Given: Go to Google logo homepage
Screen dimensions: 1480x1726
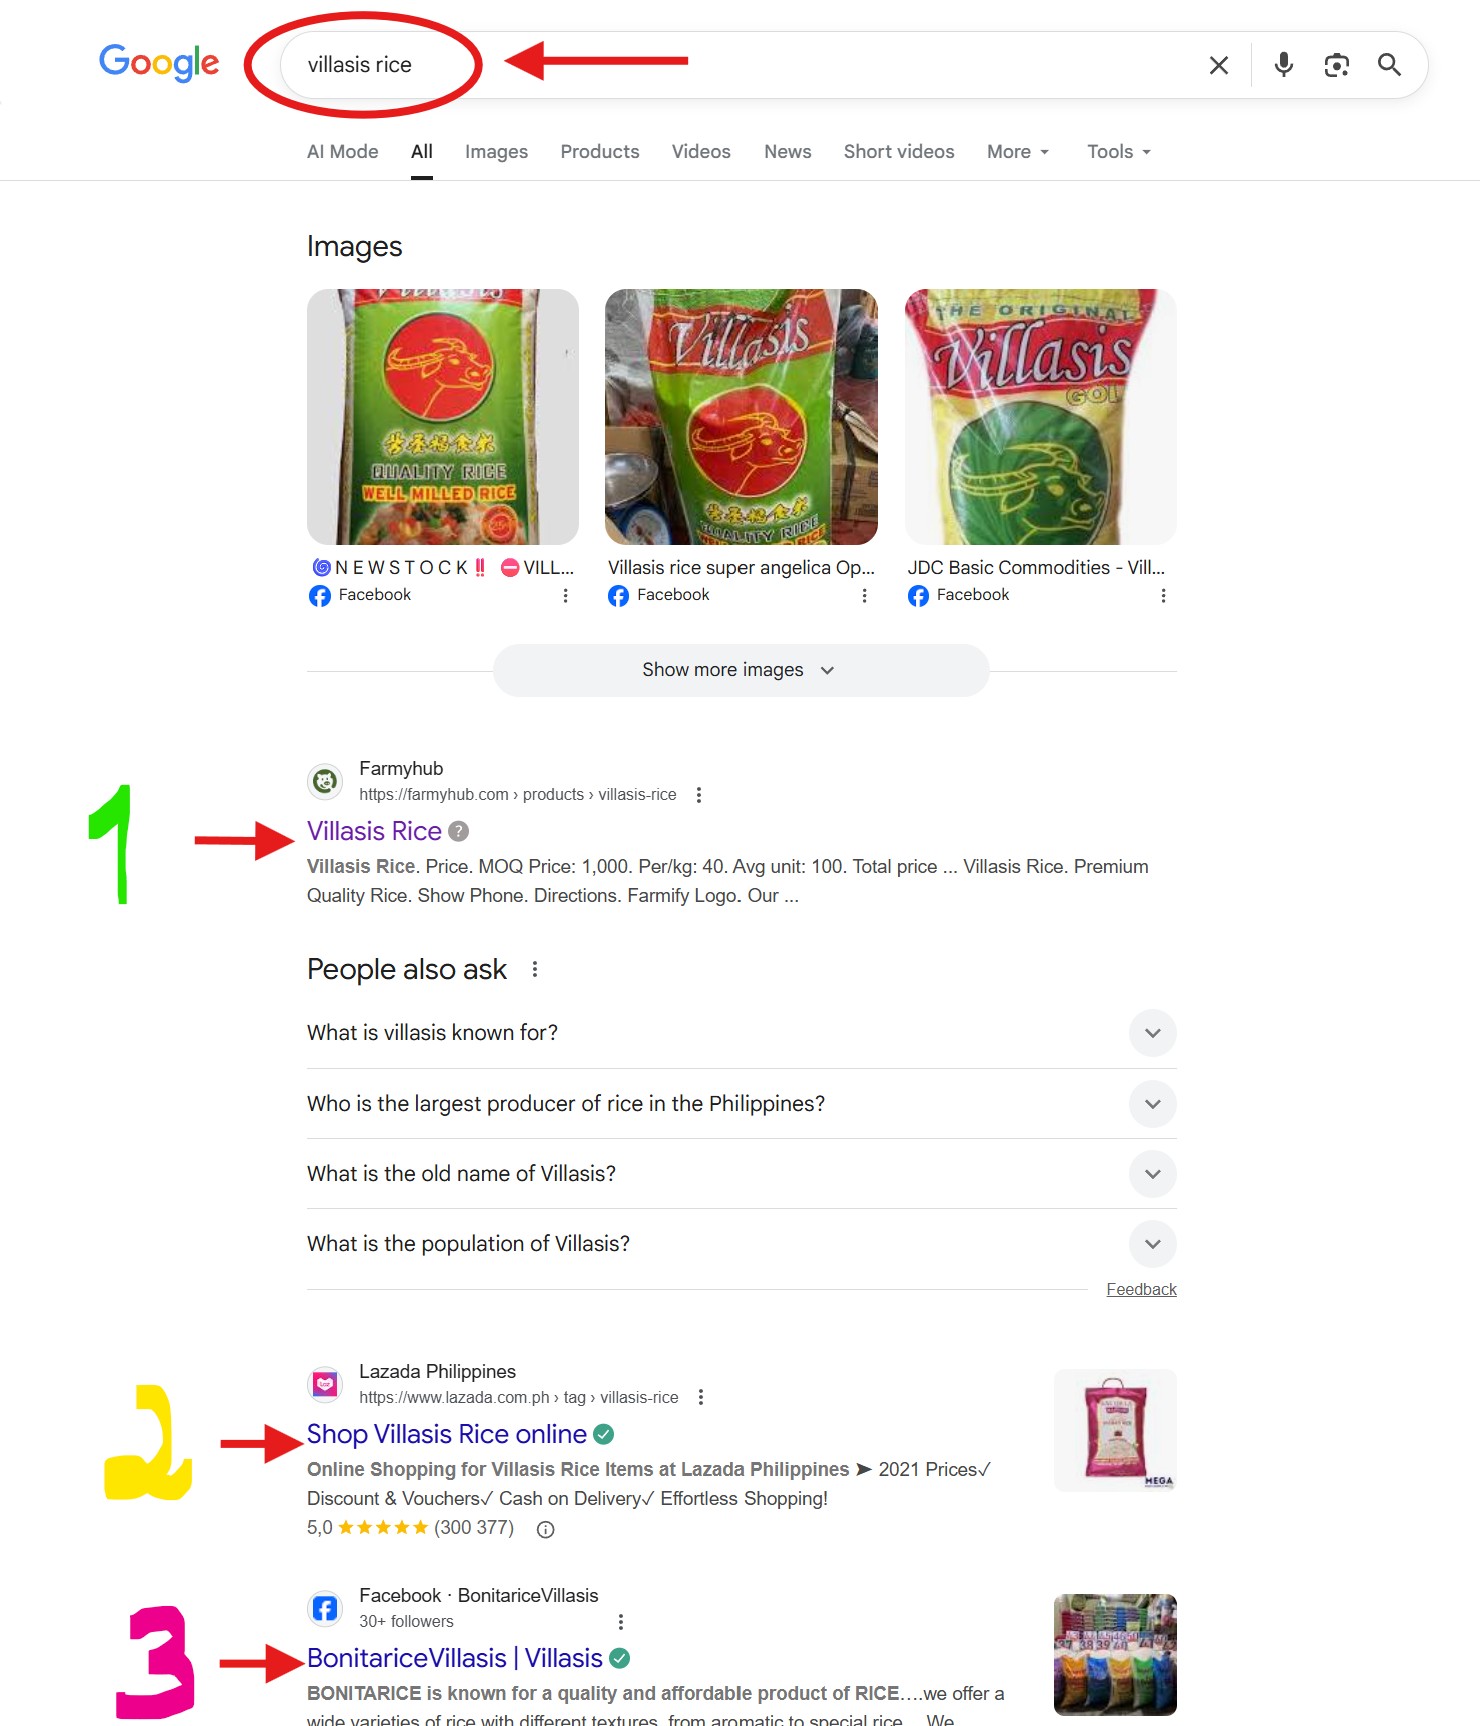Looking at the screenshot, I should 159,64.
